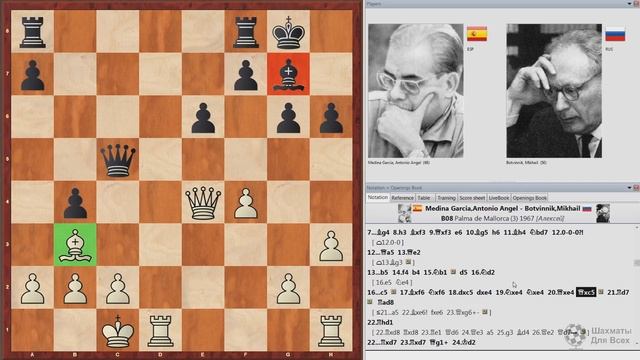Click the white pawn on g2
The width and height of the screenshot is (640, 360).
pyautogui.click(x=288, y=288)
